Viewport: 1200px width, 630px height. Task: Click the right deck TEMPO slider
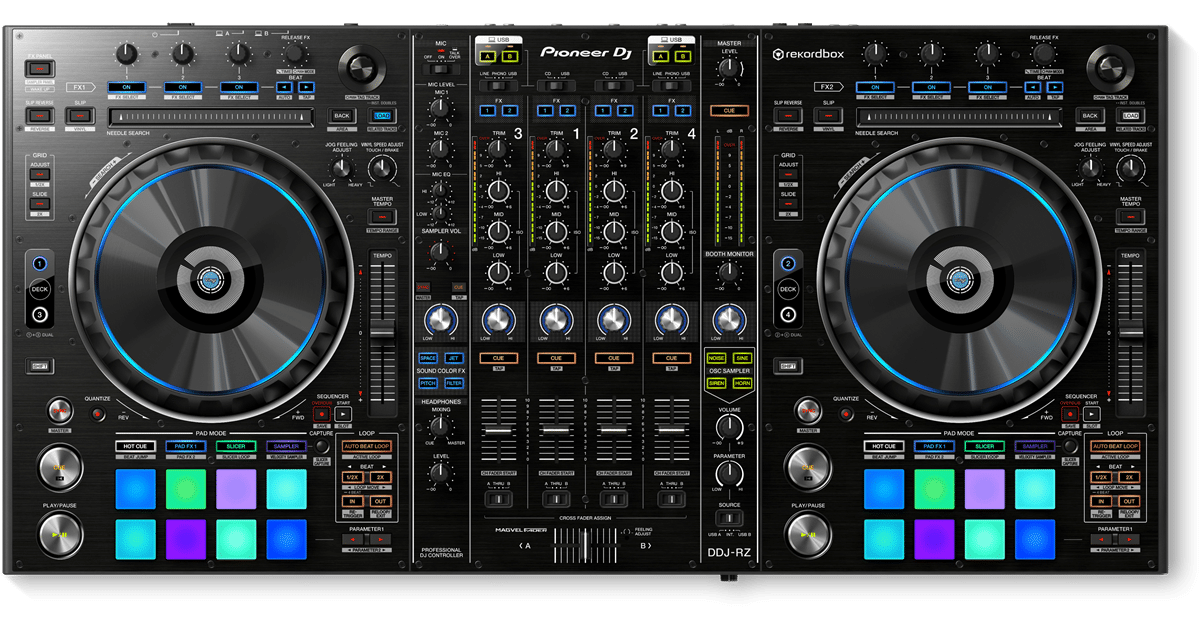(x=1132, y=330)
